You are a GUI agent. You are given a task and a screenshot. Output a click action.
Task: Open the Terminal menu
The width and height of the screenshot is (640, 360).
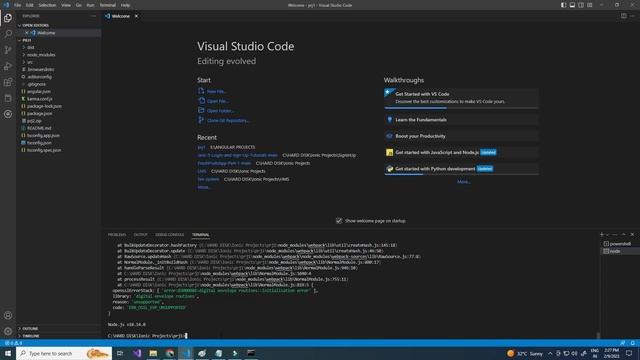coord(107,5)
